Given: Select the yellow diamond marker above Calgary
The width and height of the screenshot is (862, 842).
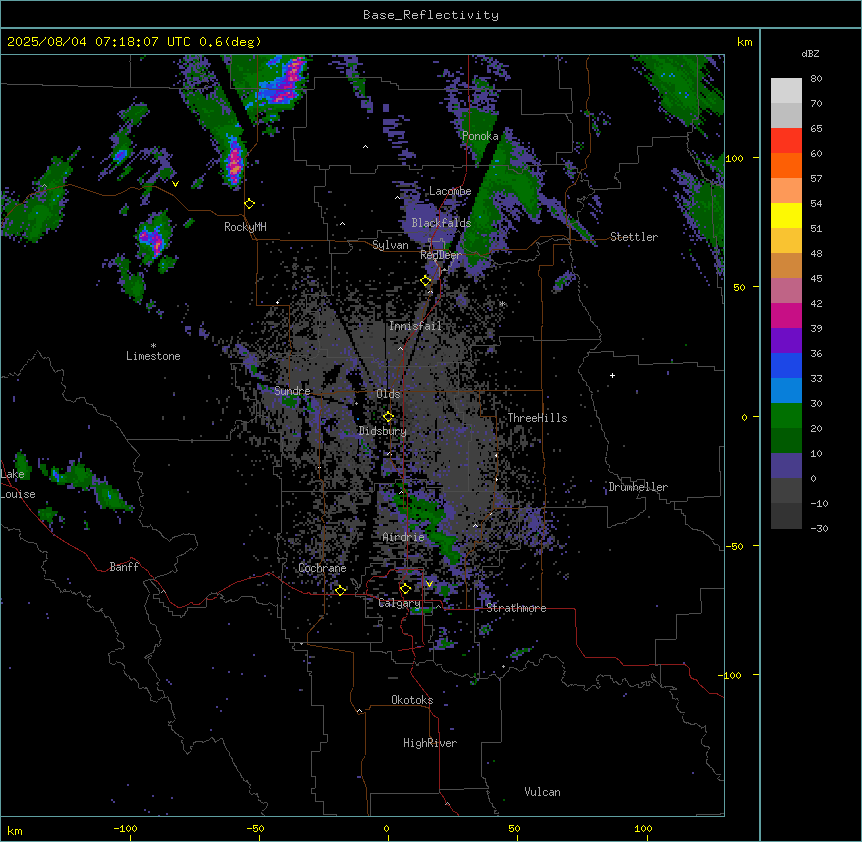Looking at the screenshot, I should 405,589.
